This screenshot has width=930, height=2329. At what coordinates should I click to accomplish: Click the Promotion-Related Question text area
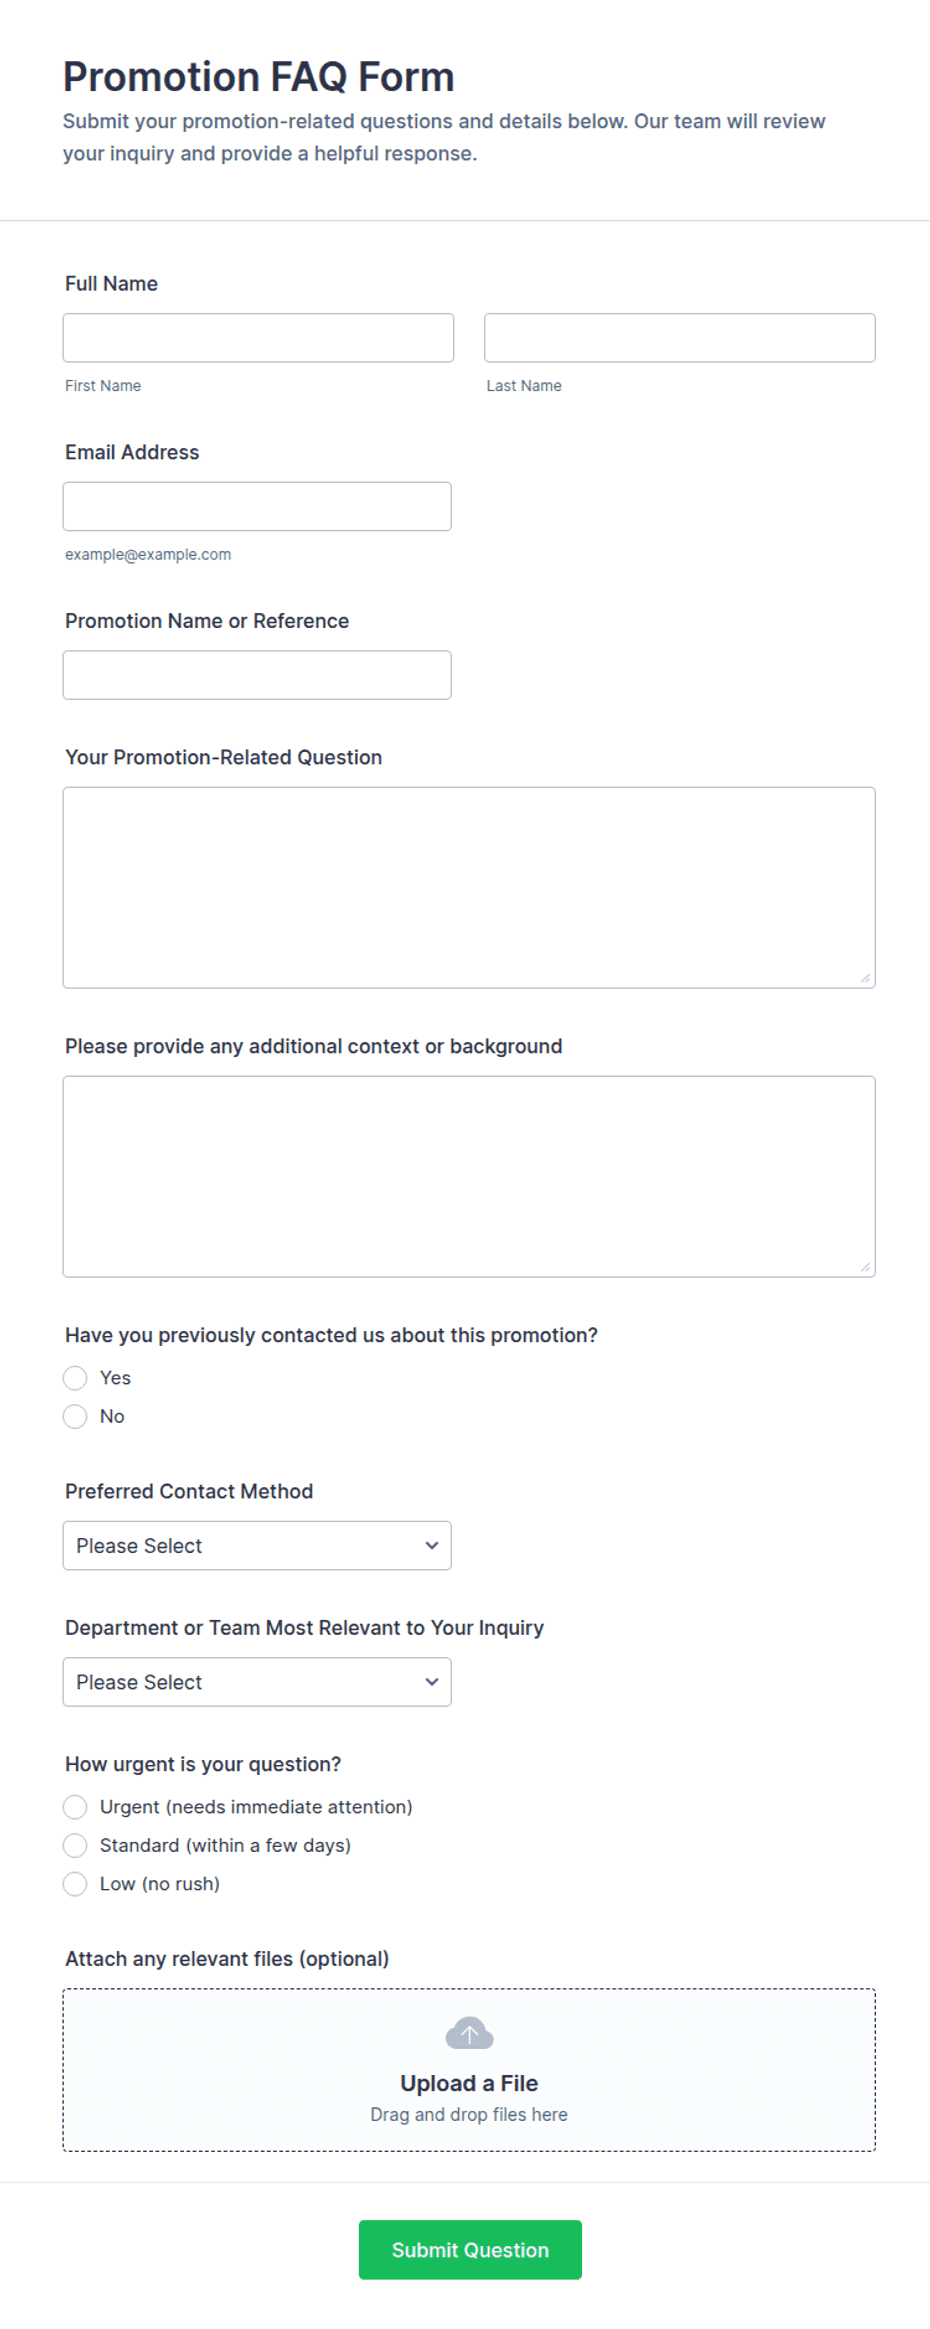(x=469, y=888)
